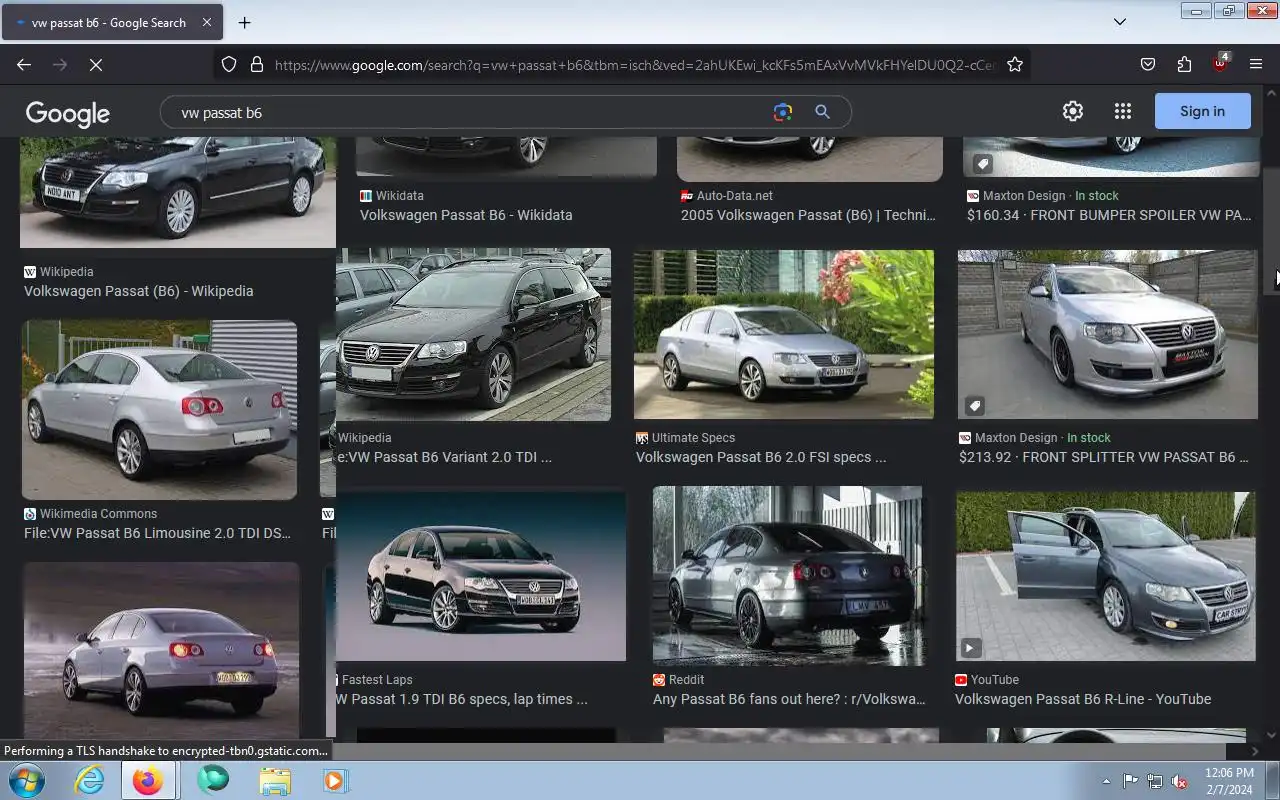
Task: Click the network tray icon
Action: point(1155,781)
